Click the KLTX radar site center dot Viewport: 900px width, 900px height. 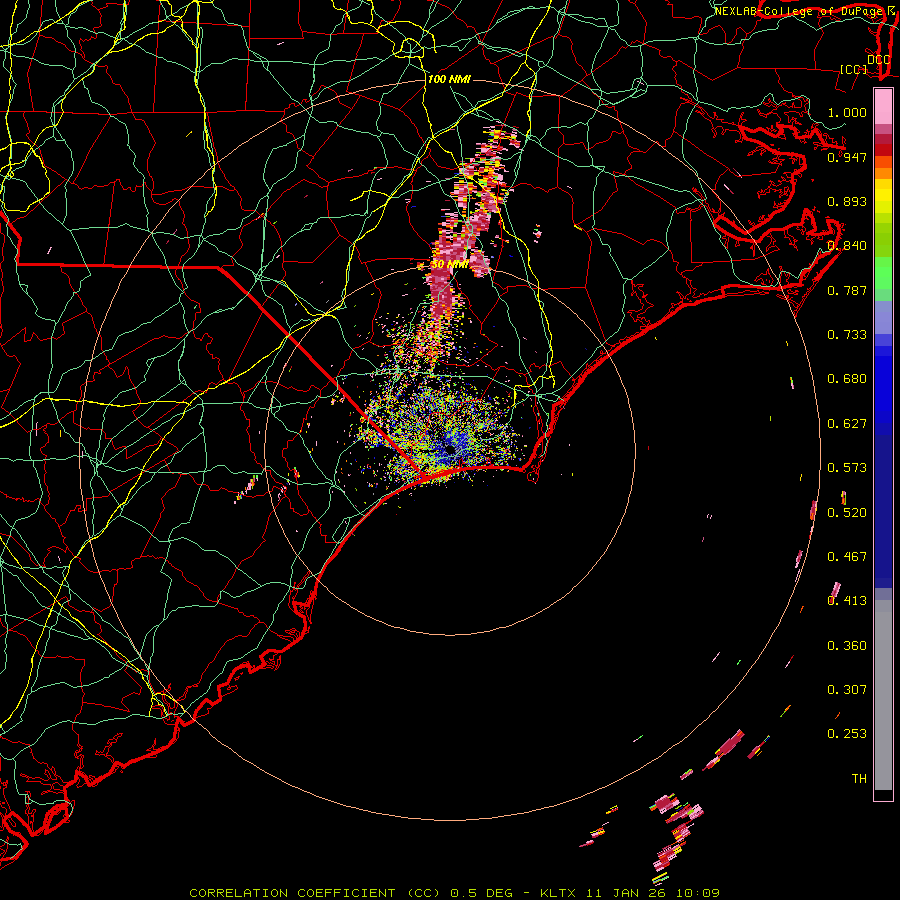click(x=450, y=449)
